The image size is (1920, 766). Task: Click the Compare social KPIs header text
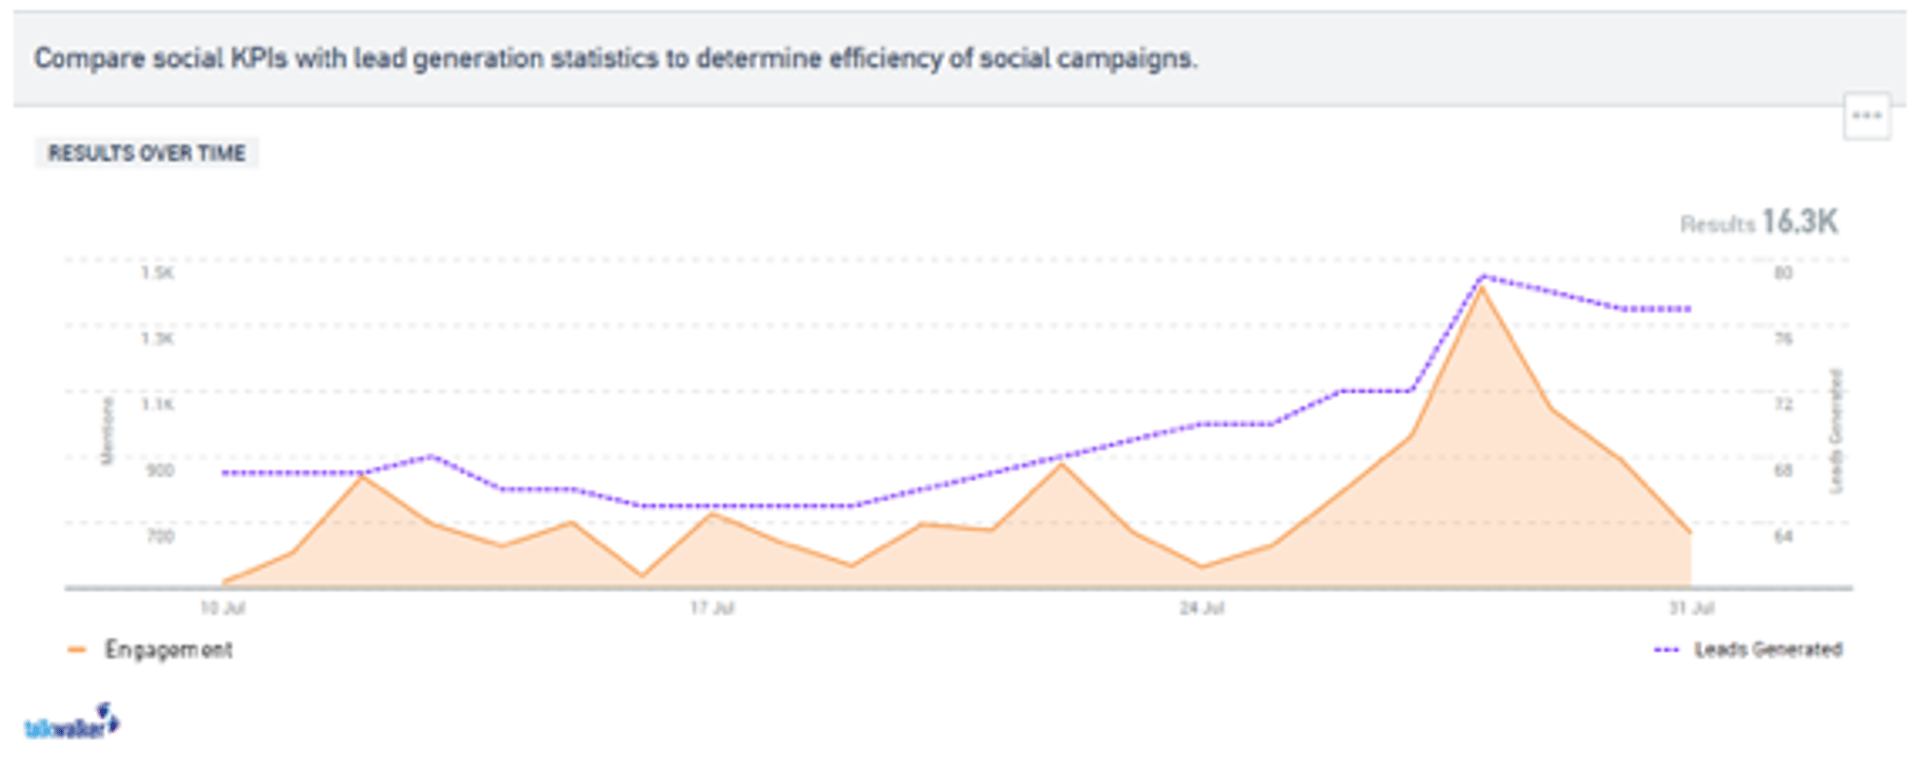pyautogui.click(x=615, y=58)
